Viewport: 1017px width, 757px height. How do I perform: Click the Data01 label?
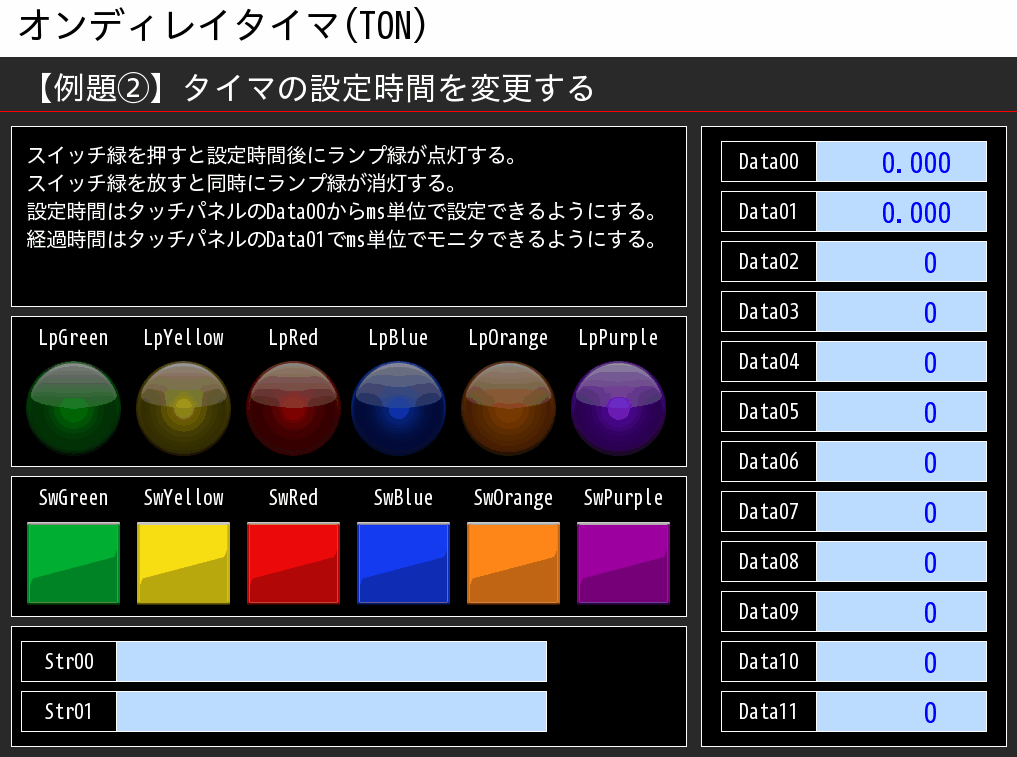769,211
